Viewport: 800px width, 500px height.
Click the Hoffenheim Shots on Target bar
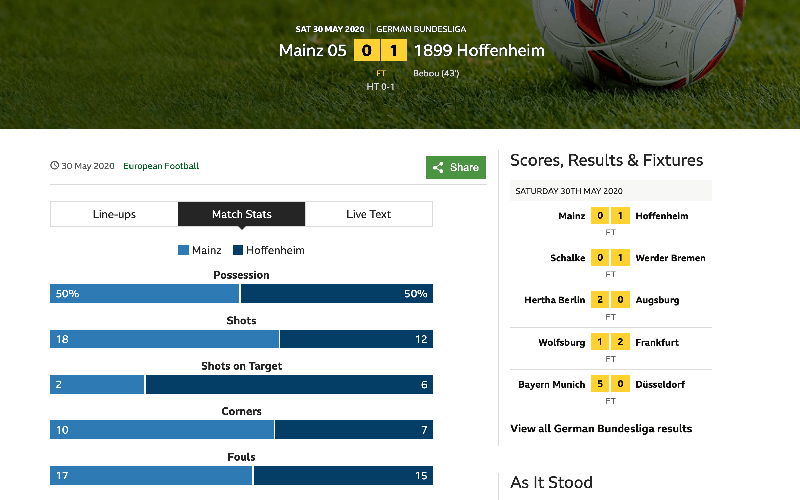(289, 384)
